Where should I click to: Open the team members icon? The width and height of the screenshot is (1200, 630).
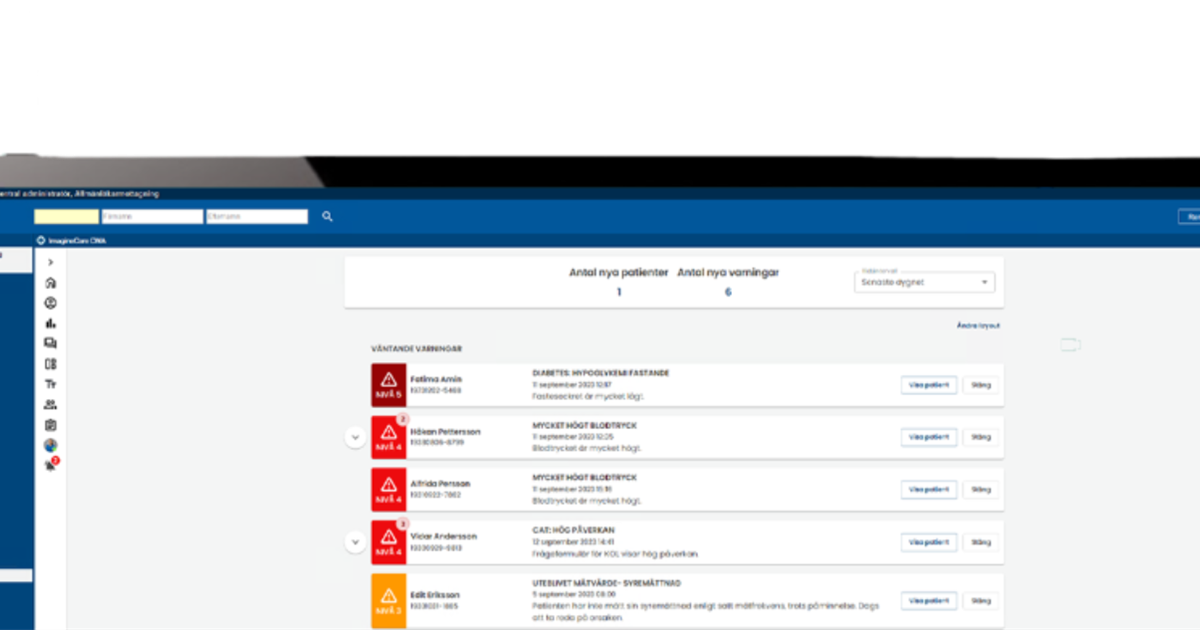click(50, 403)
